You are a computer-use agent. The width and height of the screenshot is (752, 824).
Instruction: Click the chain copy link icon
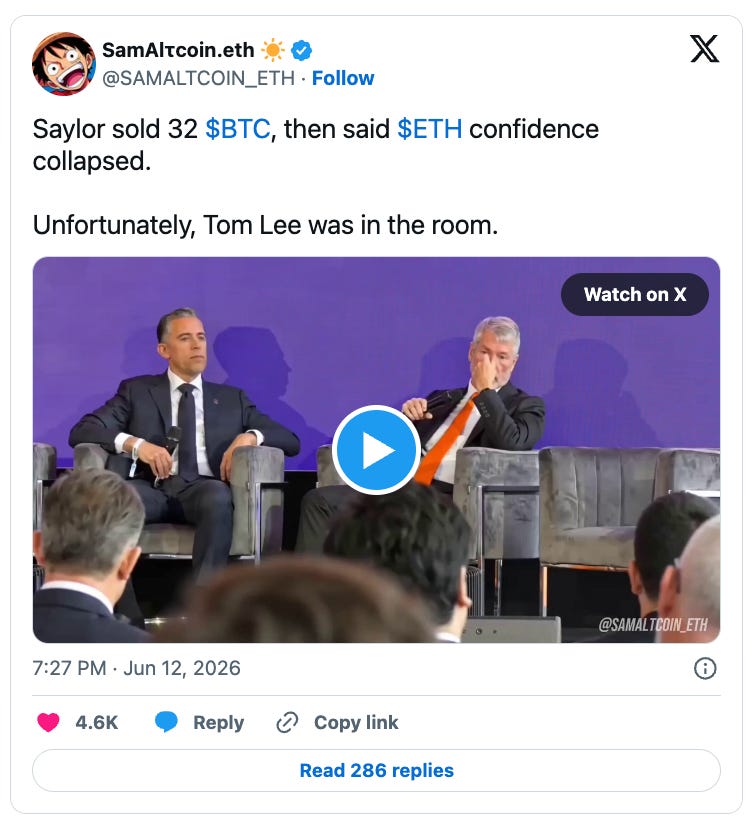point(287,723)
